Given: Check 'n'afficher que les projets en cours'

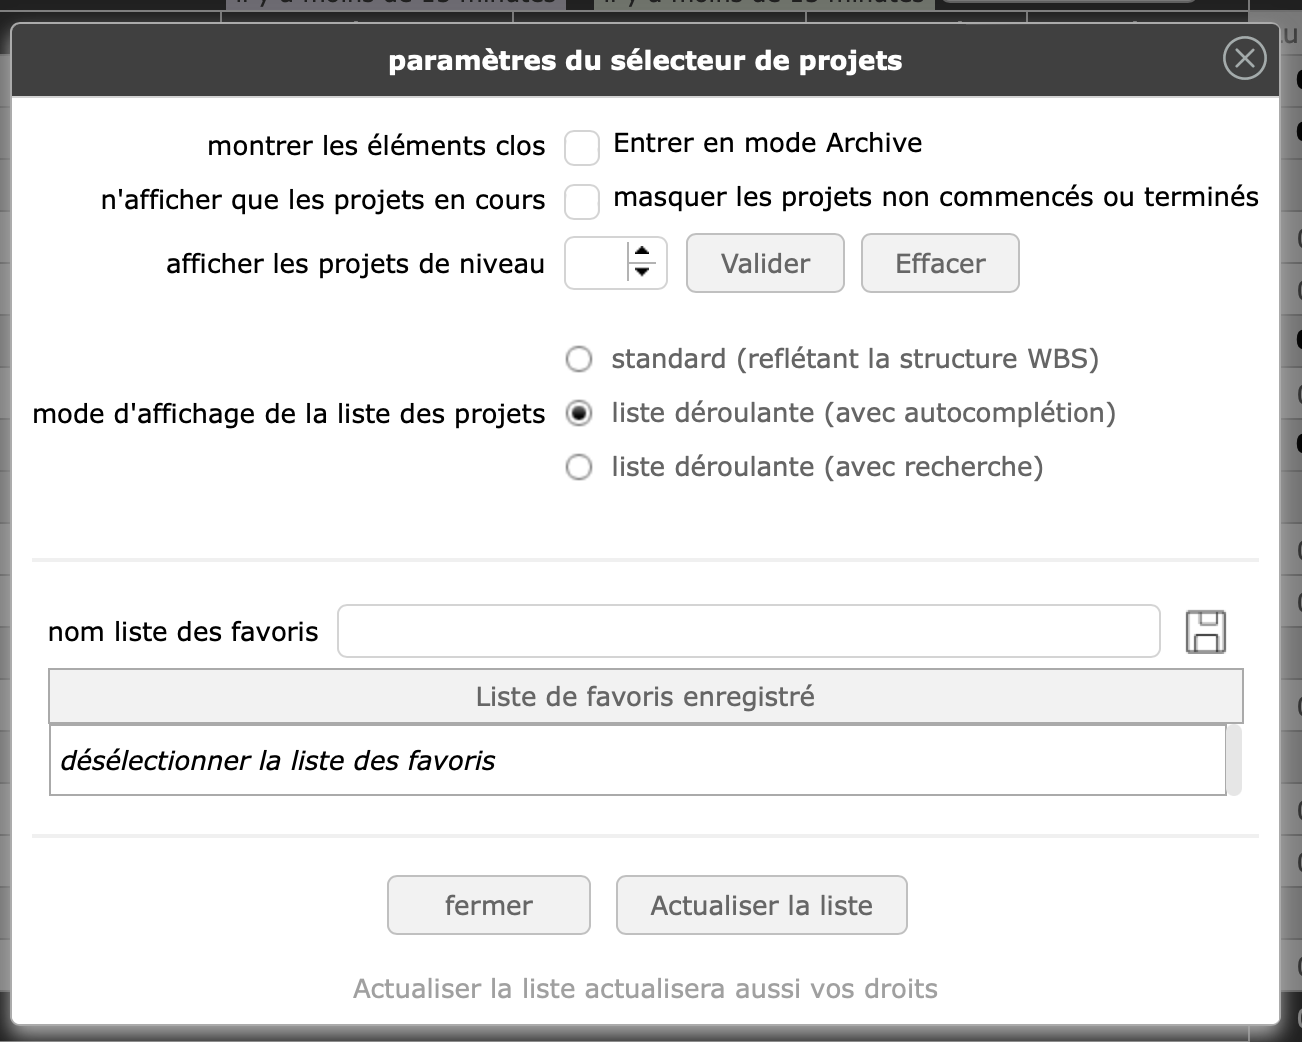Looking at the screenshot, I should [x=582, y=201].
